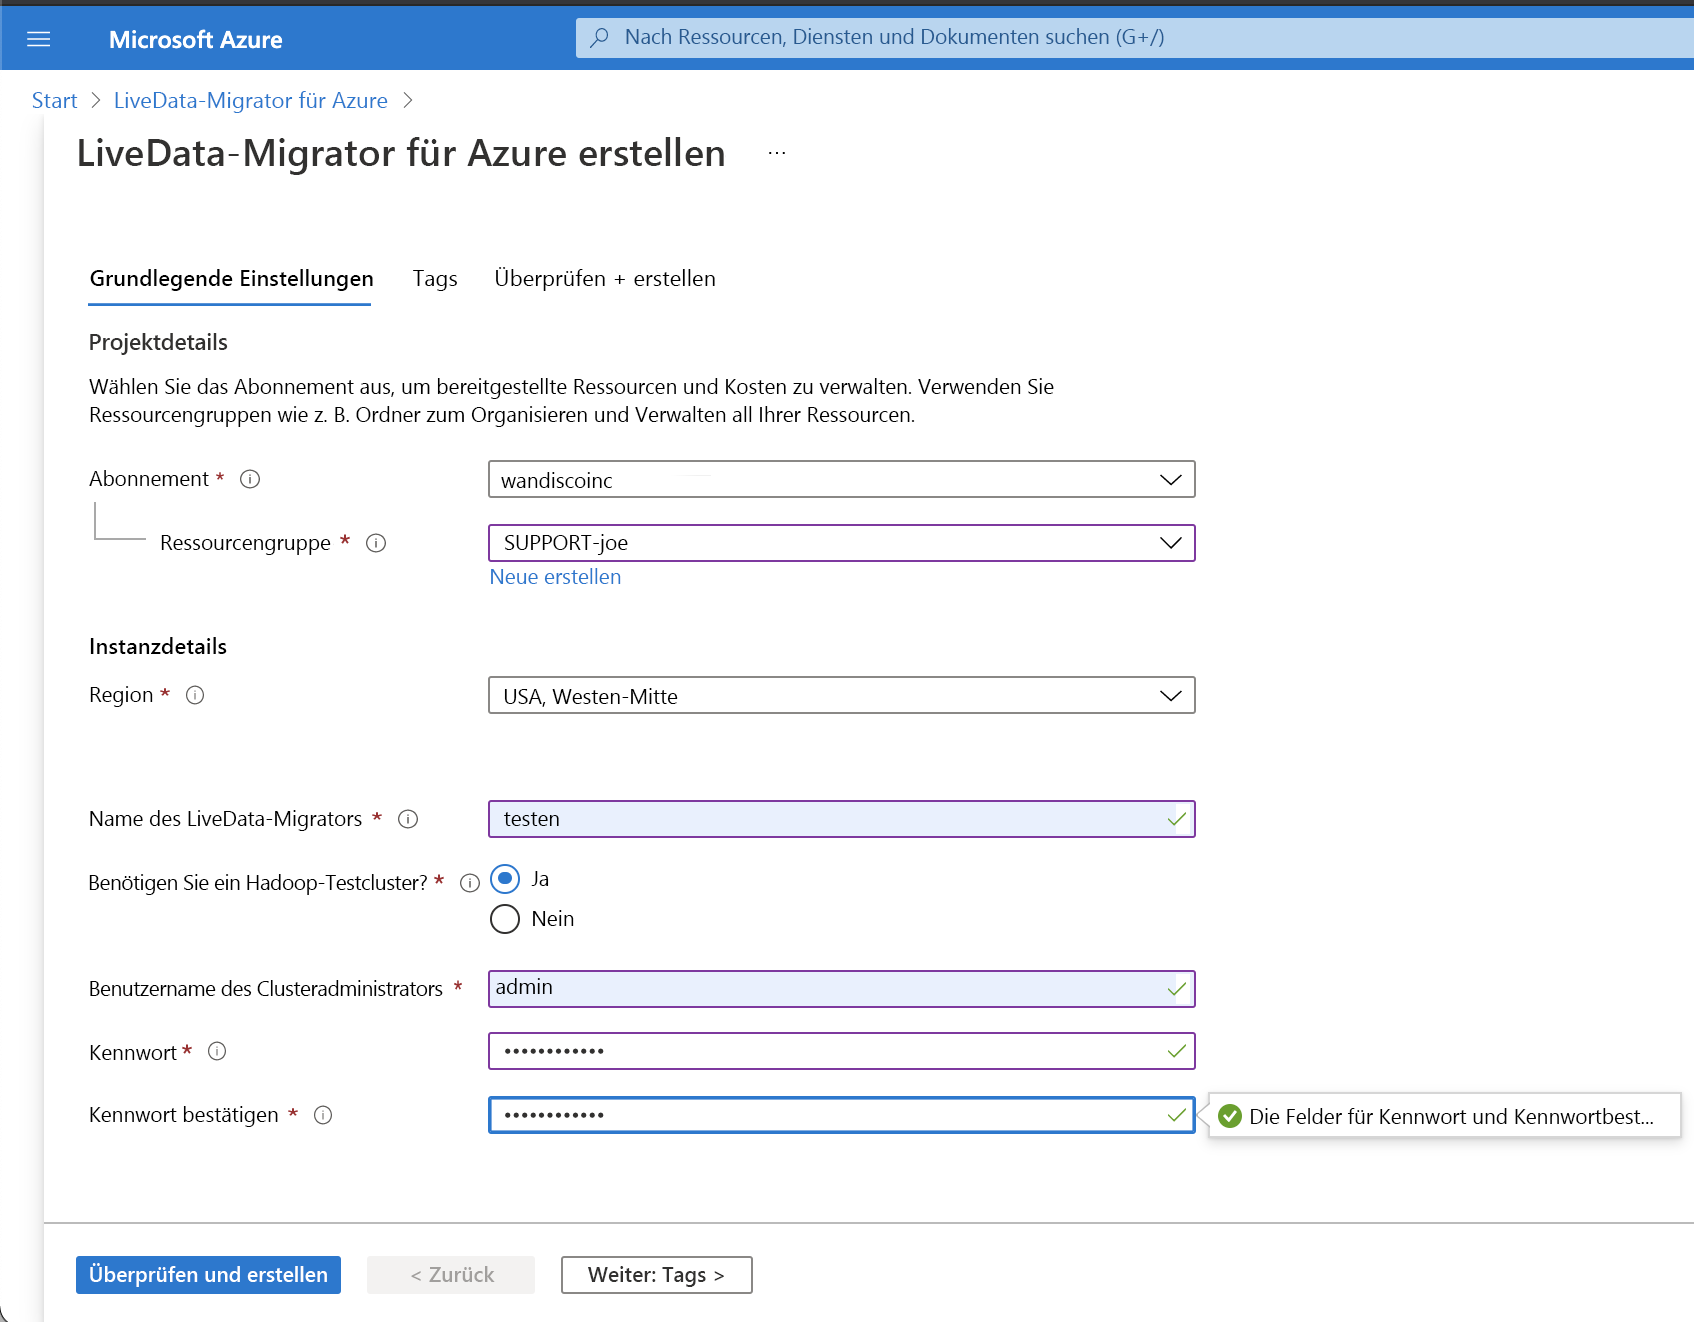Switch to the Tags tab
The image size is (1694, 1322).
tap(434, 279)
